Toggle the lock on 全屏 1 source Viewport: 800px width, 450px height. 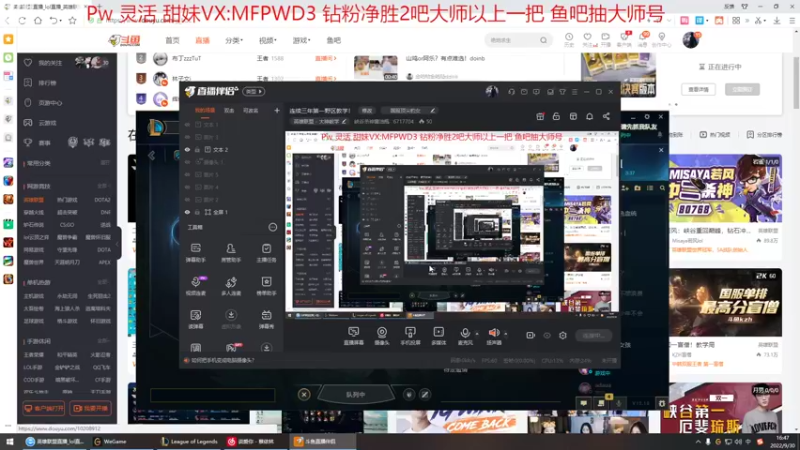(197, 212)
